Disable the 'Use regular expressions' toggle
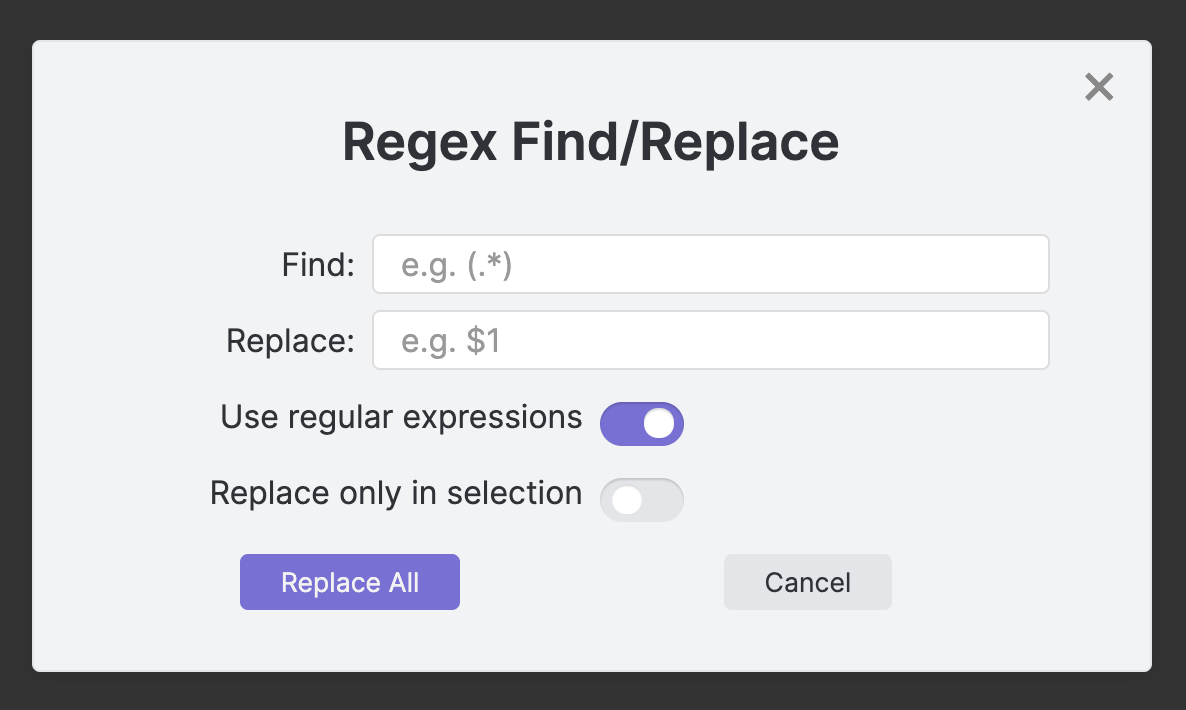 click(641, 423)
